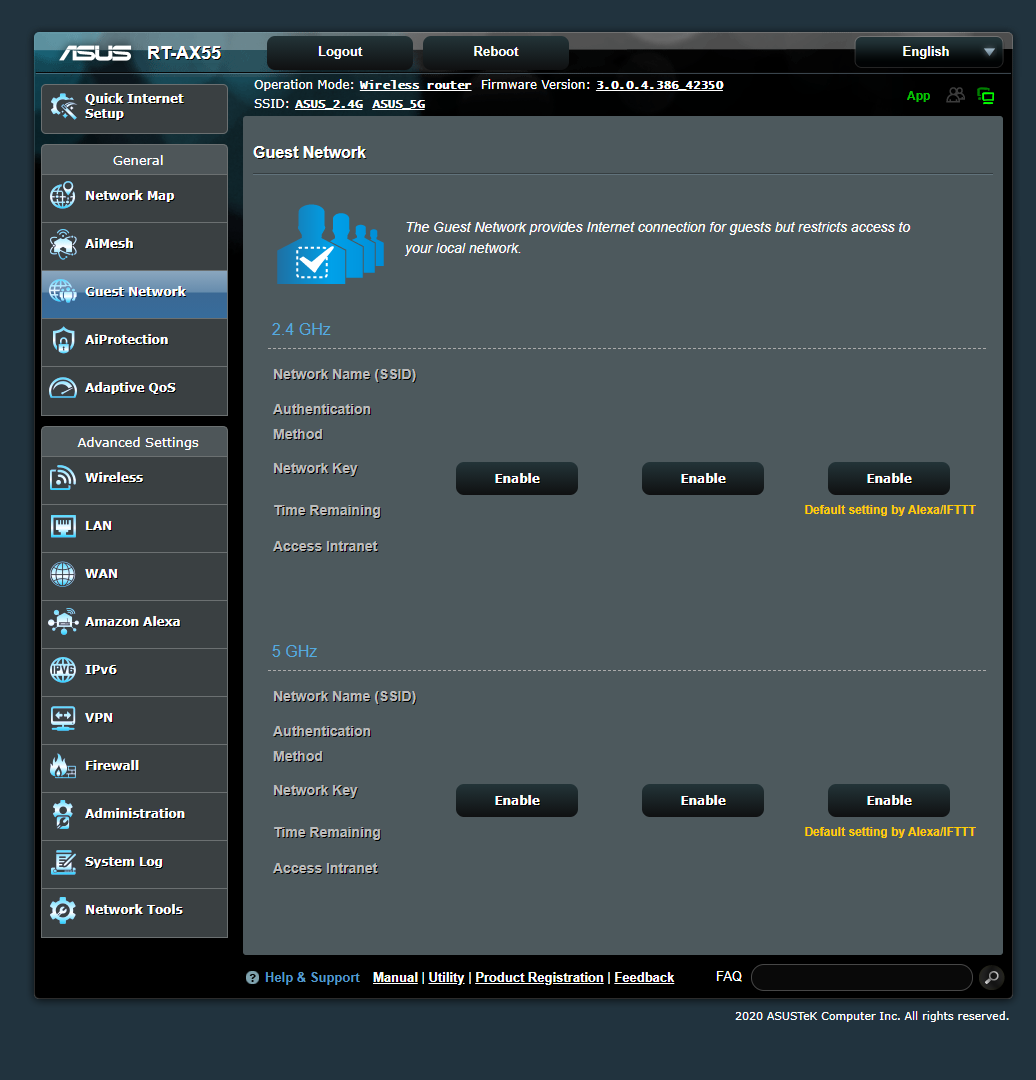This screenshot has height=1080, width=1036.
Task: Go to the Wireless settings menu
Action: [134, 480]
